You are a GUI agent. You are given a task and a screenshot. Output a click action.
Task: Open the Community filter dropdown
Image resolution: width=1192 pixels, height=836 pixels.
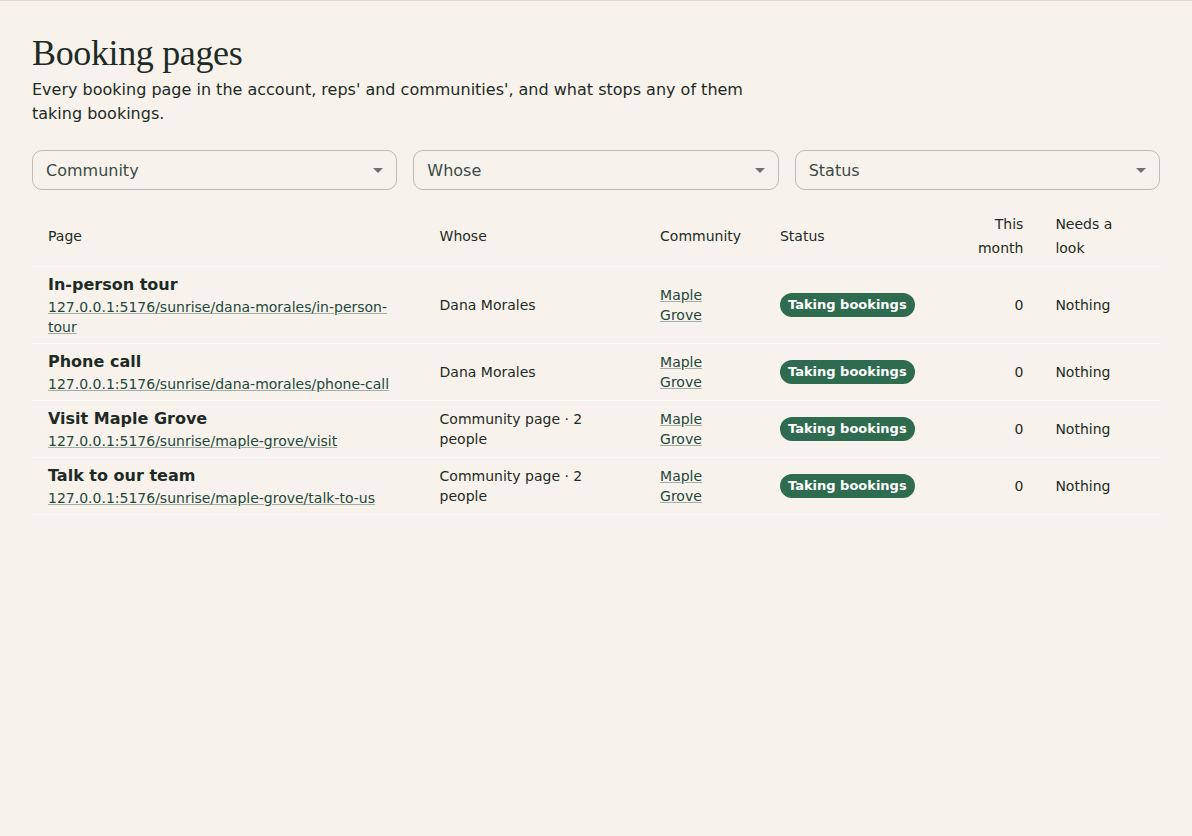pos(214,170)
